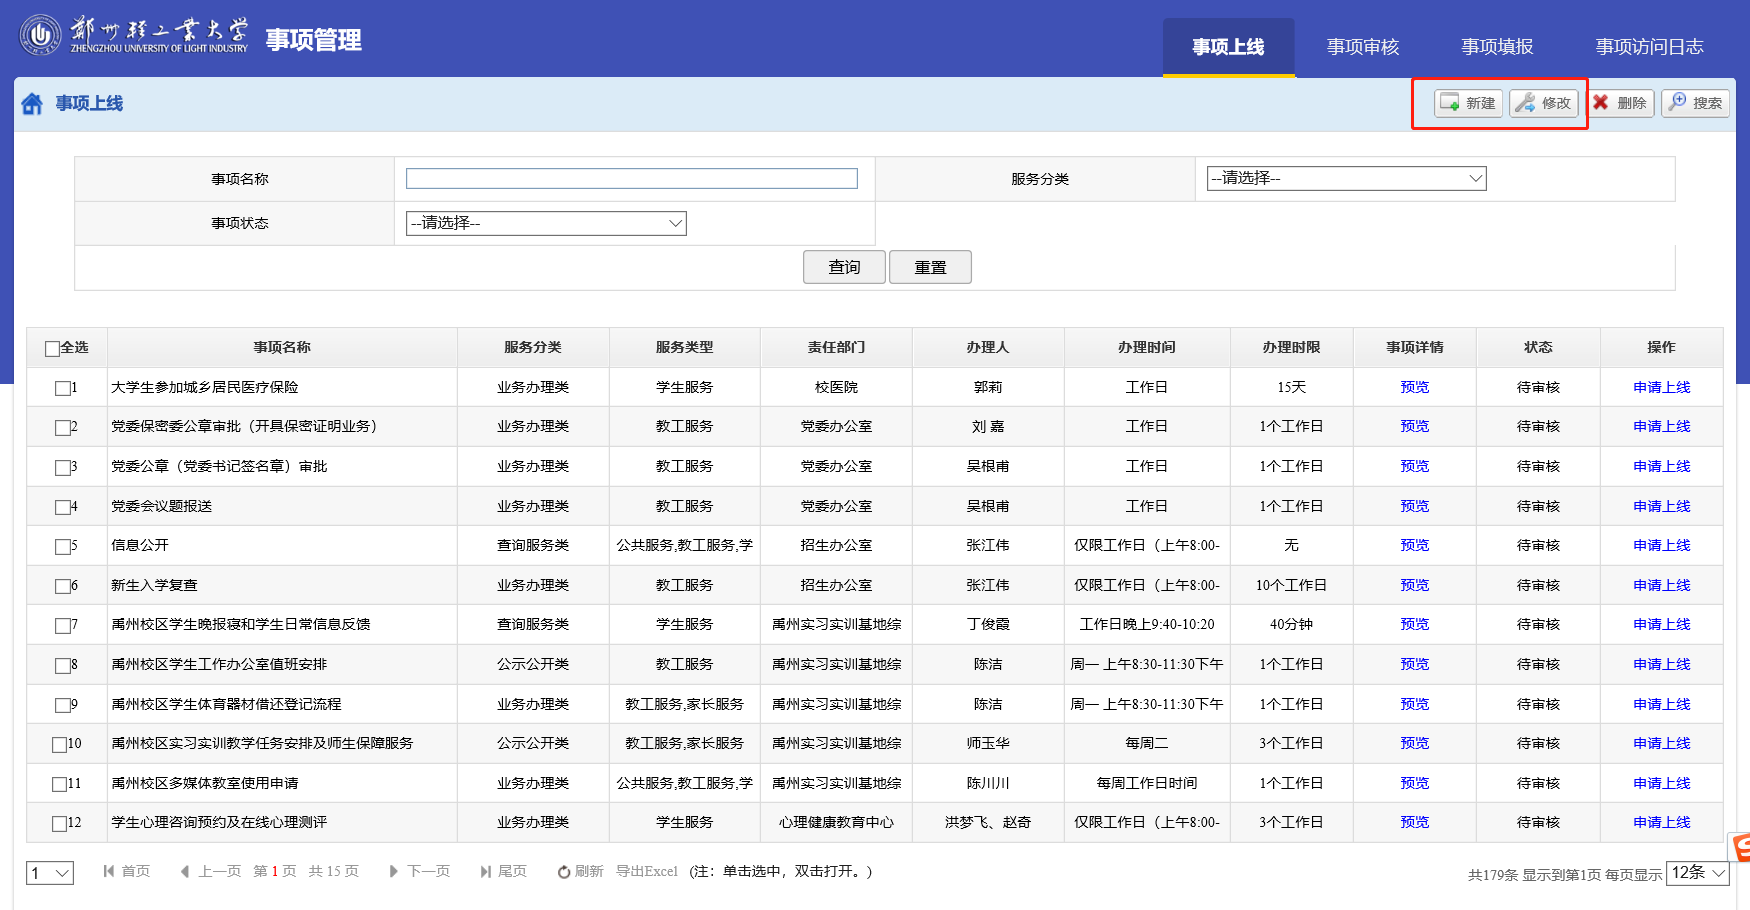This screenshot has width=1750, height=910.
Task: Click 预览 for 大学生参加城乡居民医疗保险
Action: click(x=1415, y=387)
